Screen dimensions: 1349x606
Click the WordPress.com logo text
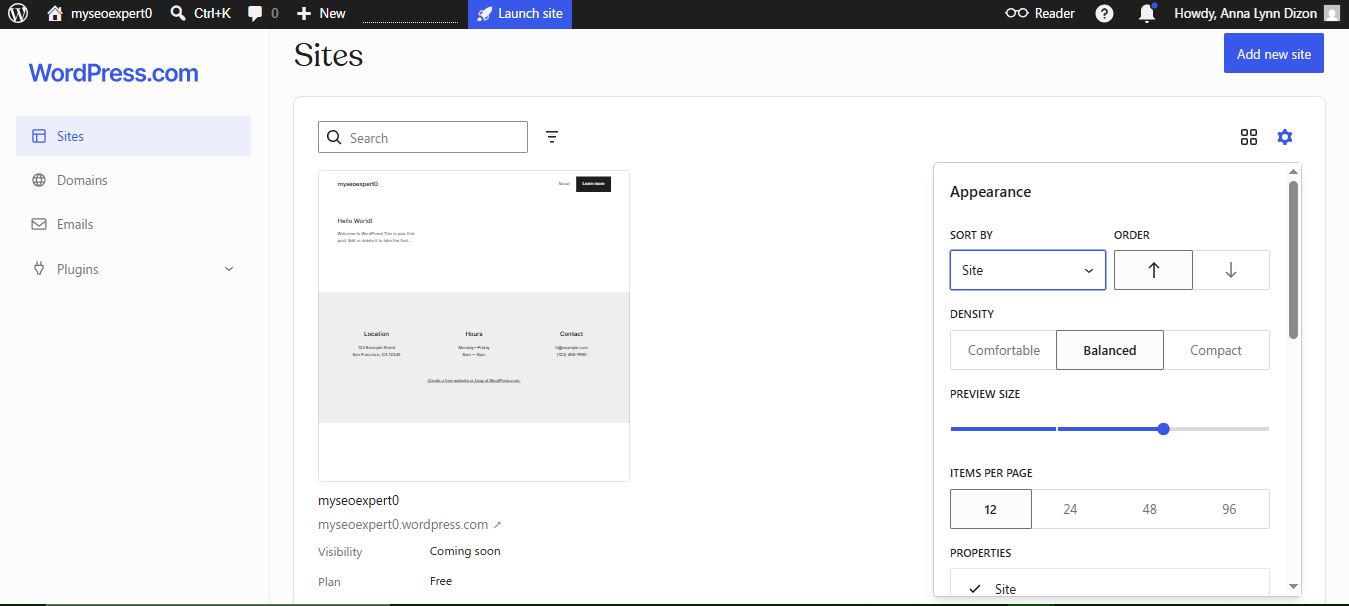(x=113, y=73)
